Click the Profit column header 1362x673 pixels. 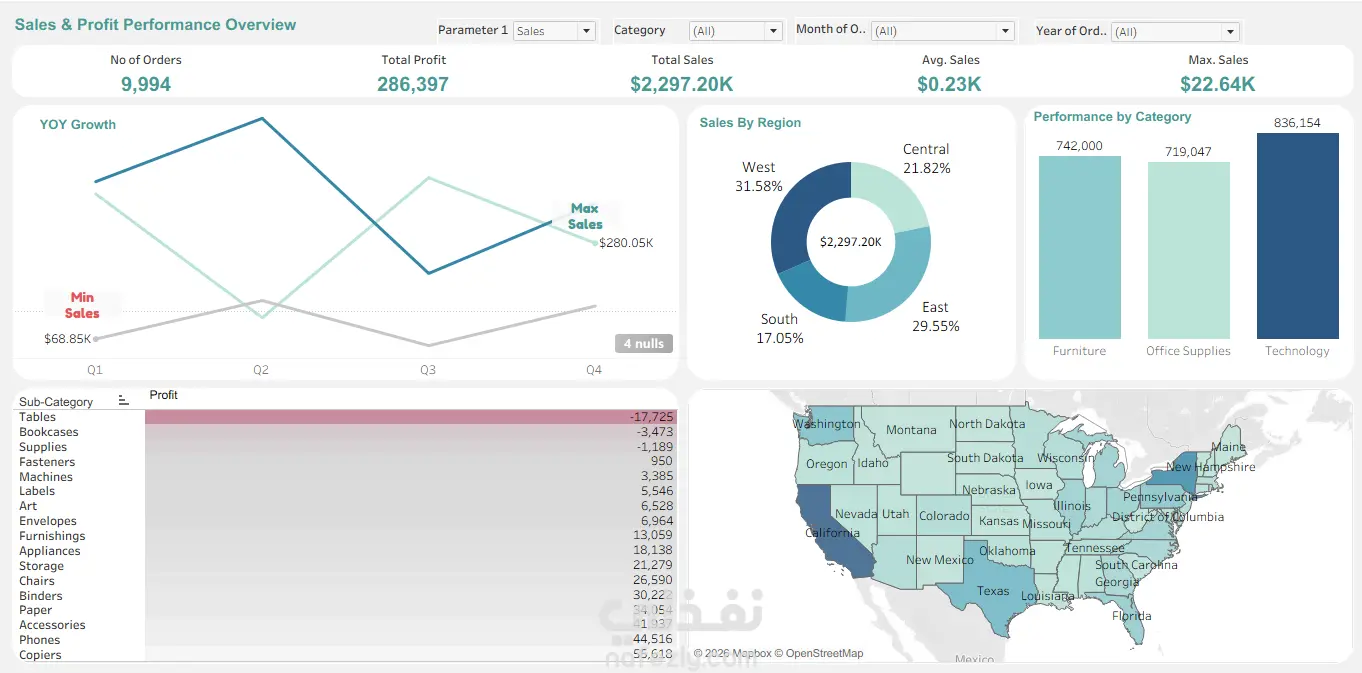tap(163, 395)
